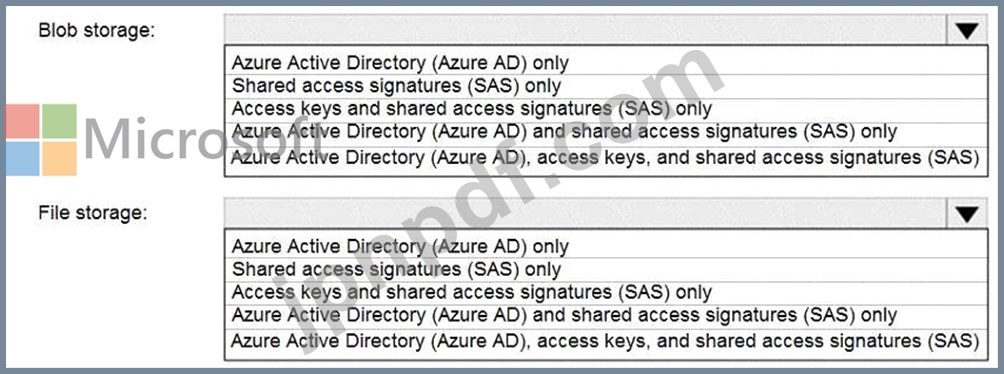Select 'Azure AD and SAS only' for File storage
Screen dimensions: 1004x374
click(x=606, y=316)
